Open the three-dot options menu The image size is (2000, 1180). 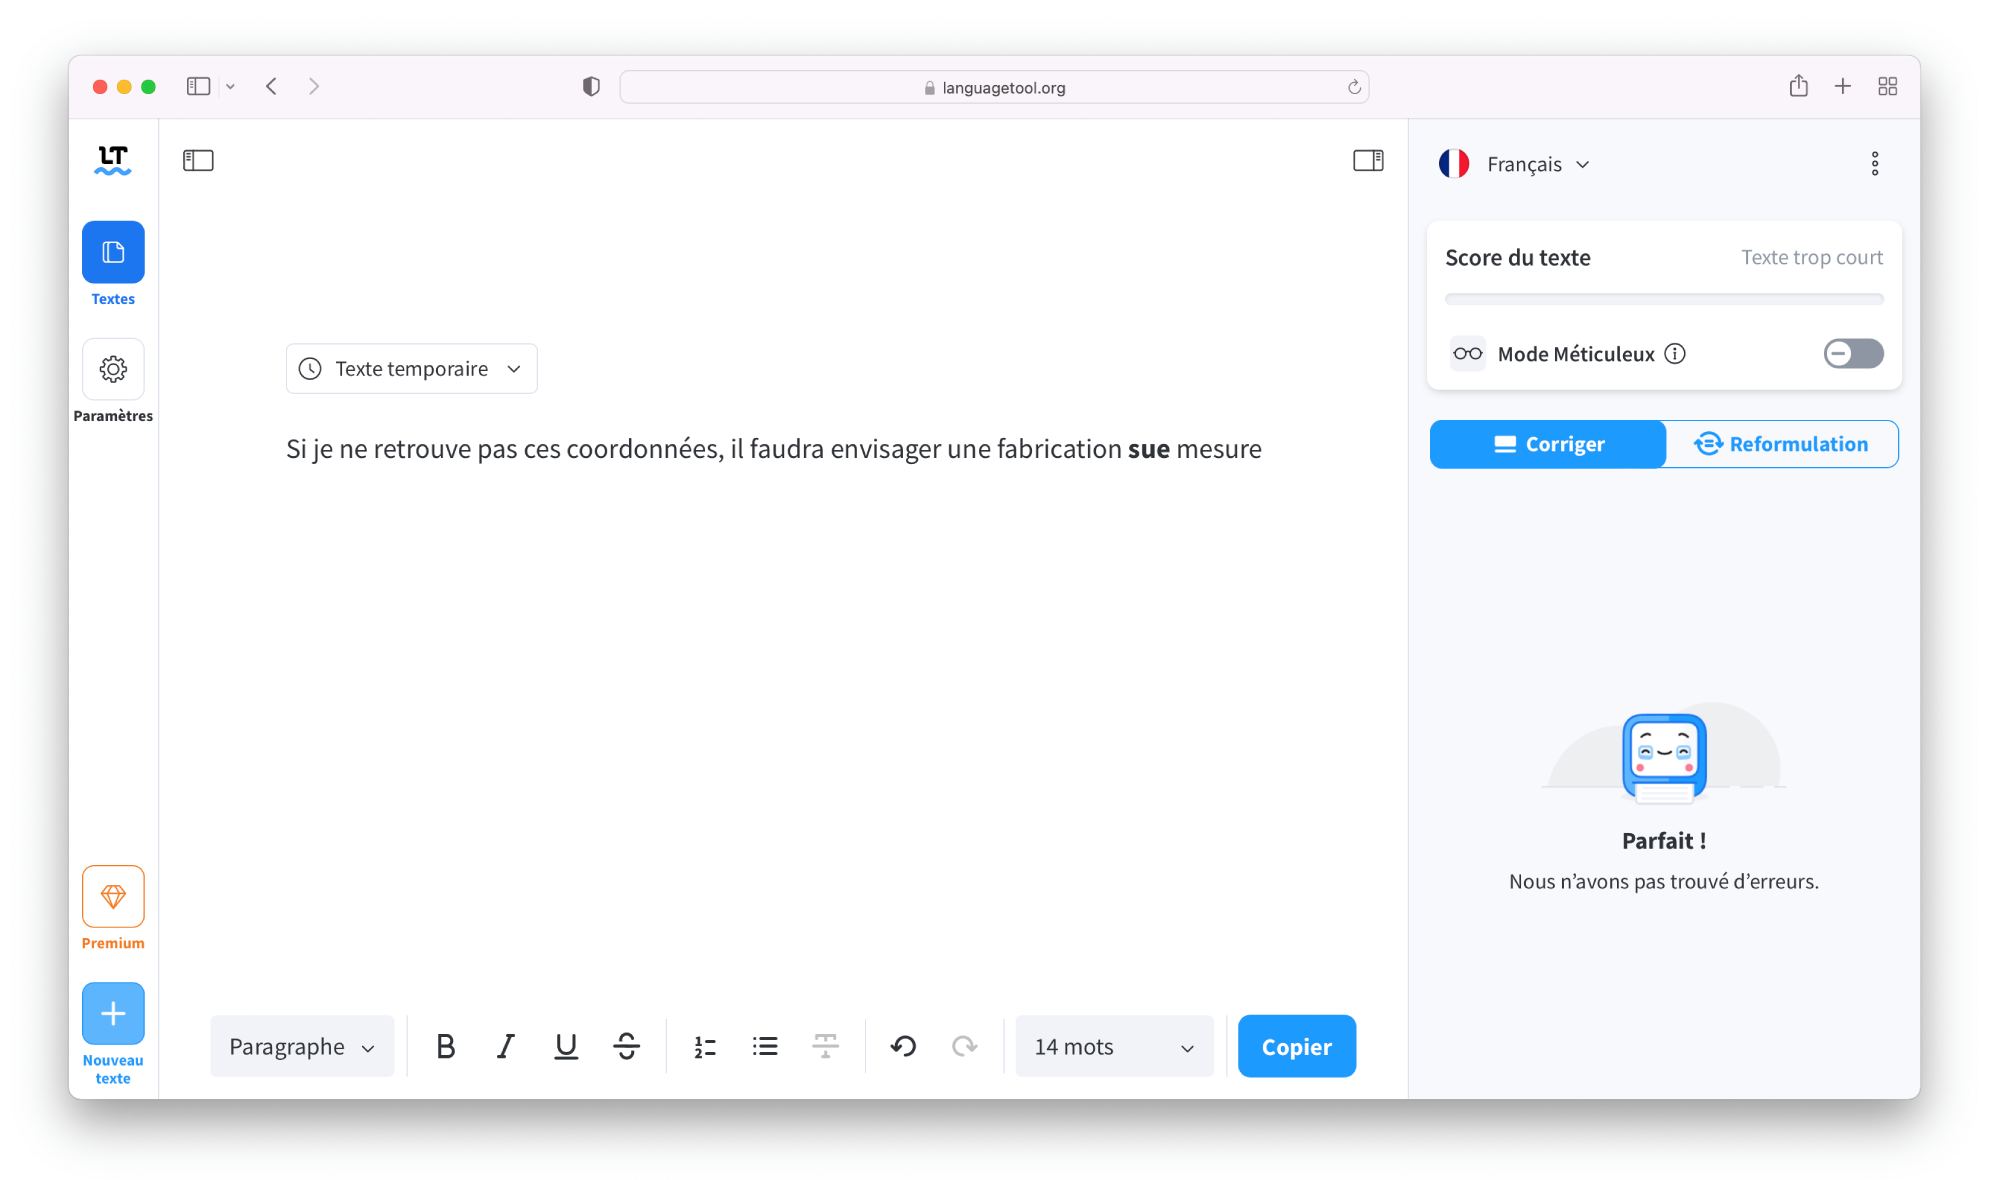tap(1876, 163)
